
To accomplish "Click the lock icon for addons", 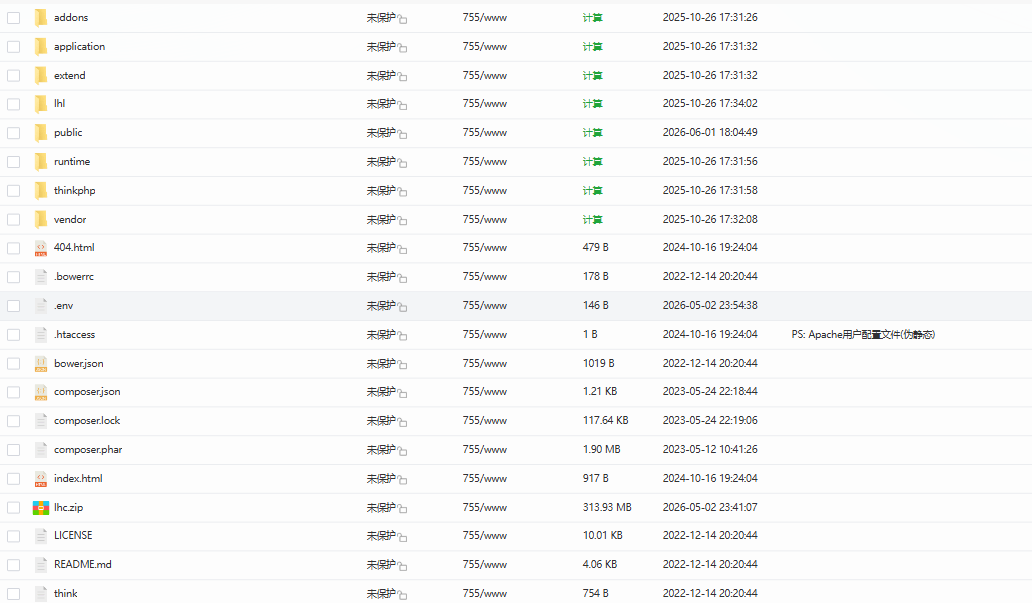I will click(402, 19).
